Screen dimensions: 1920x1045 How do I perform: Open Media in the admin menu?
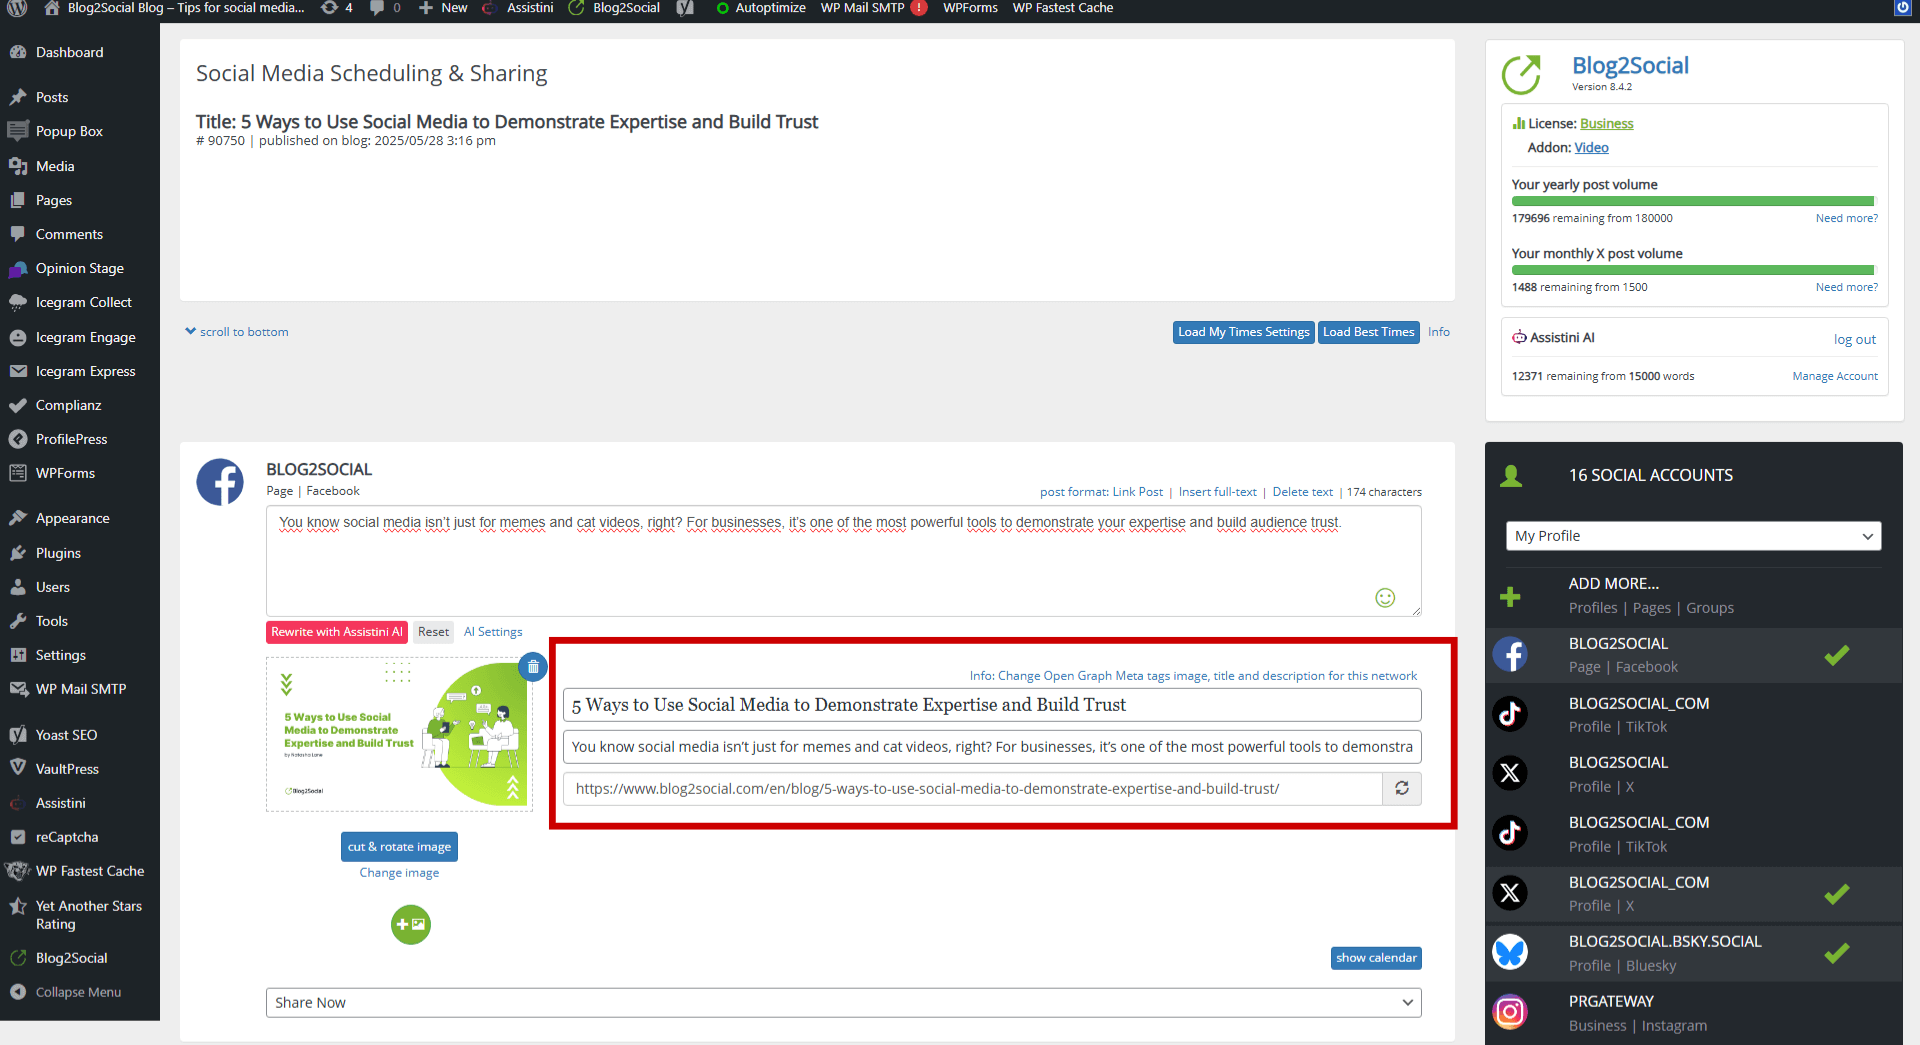click(x=55, y=166)
